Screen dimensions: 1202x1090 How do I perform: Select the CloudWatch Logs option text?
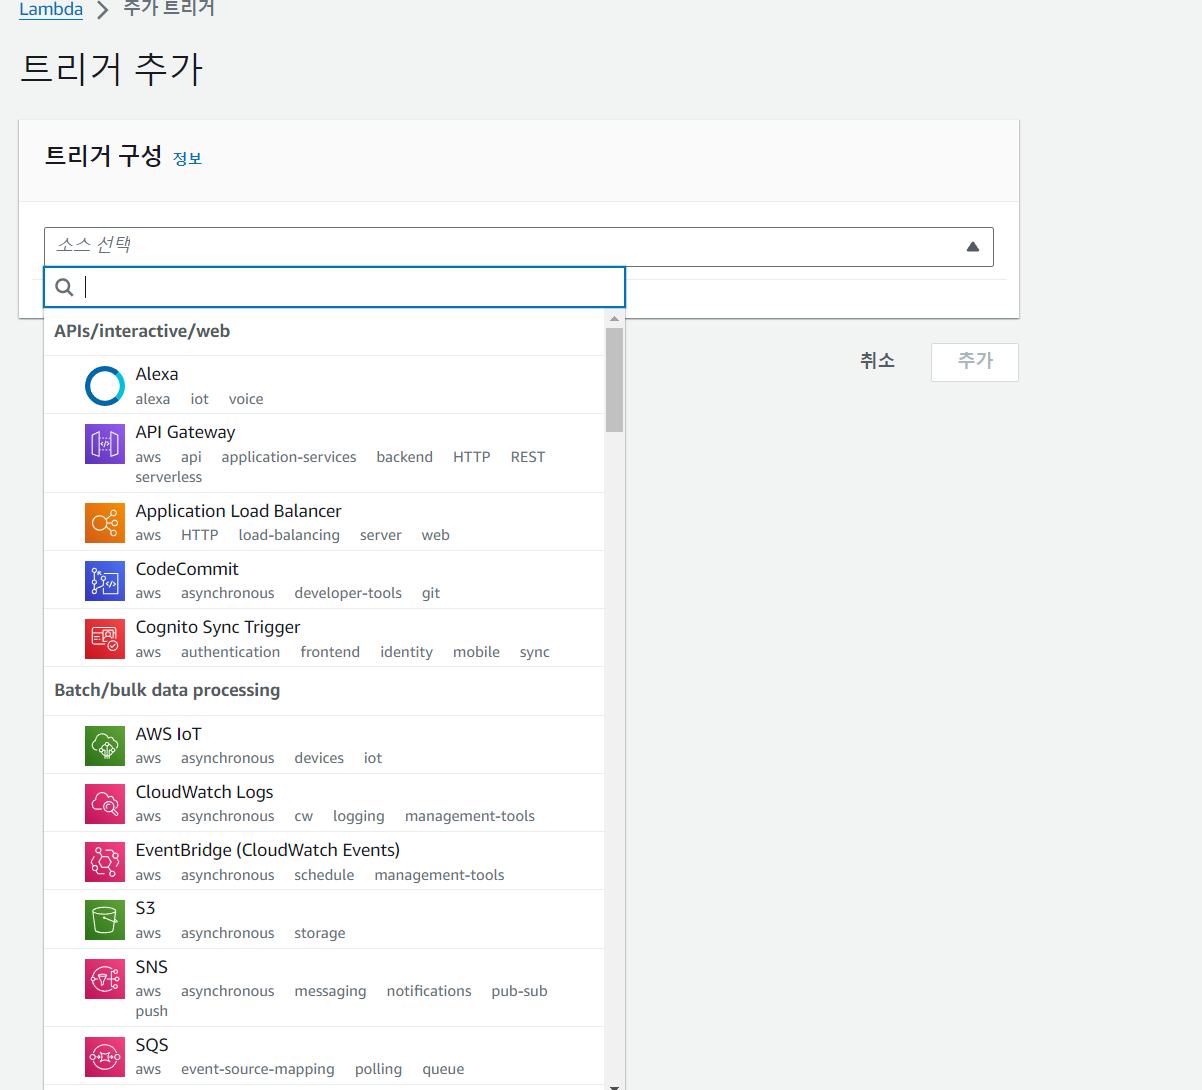(205, 792)
